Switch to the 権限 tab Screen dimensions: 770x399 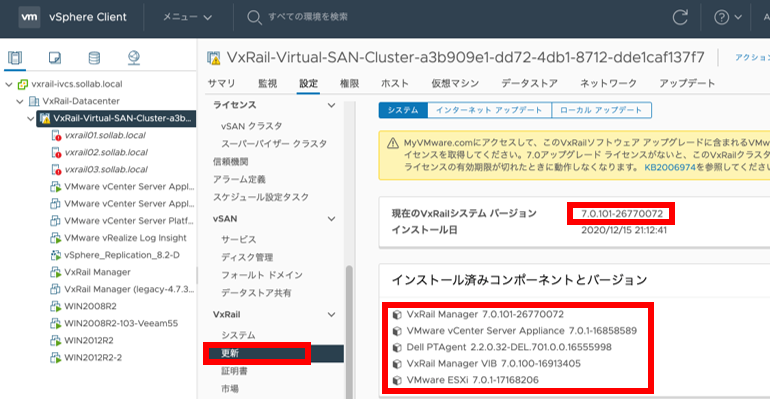(349, 83)
